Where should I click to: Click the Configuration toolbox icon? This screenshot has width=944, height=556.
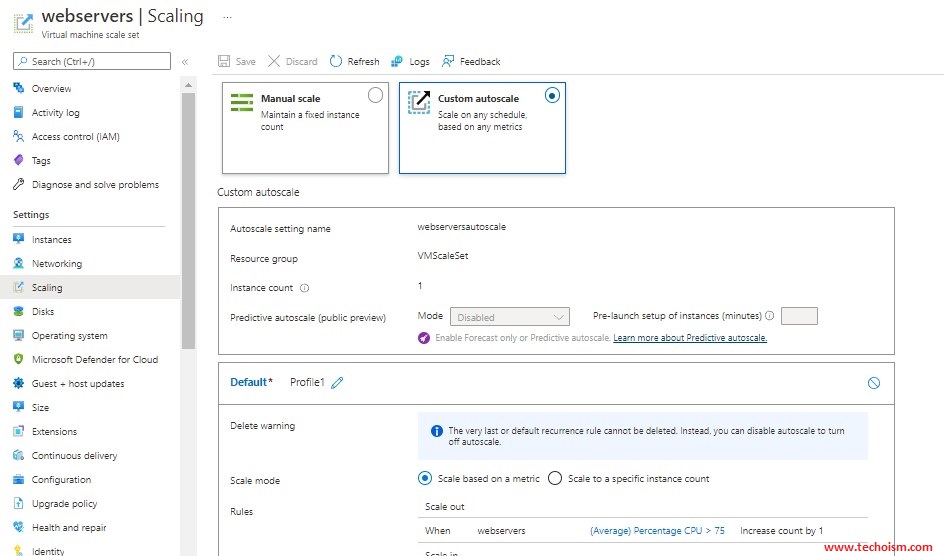click(x=19, y=479)
